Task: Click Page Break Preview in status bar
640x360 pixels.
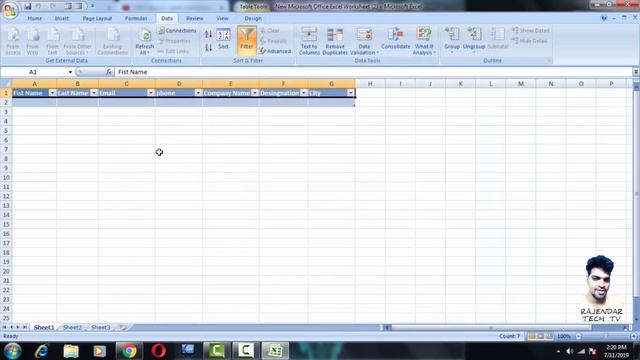Action: 549,336
